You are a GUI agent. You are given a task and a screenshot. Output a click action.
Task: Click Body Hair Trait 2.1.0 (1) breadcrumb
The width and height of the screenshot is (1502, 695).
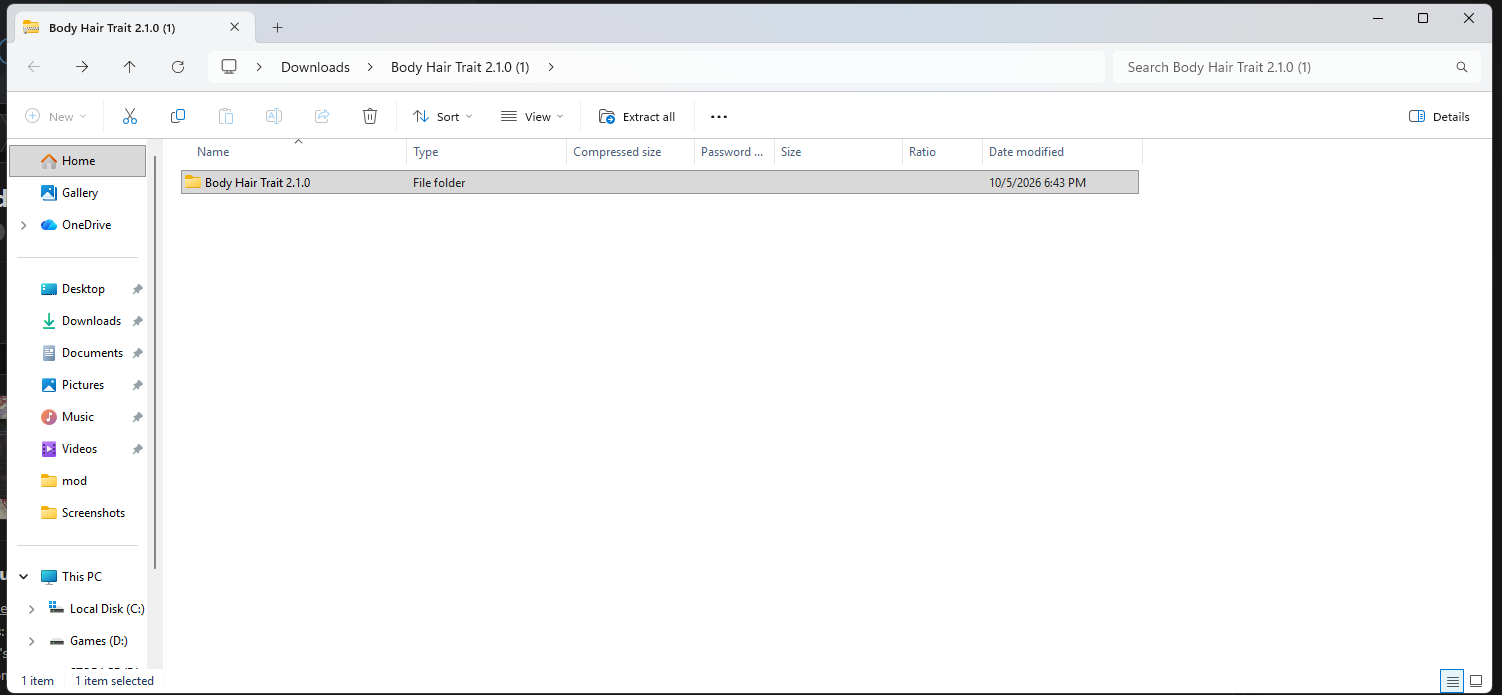tap(460, 67)
